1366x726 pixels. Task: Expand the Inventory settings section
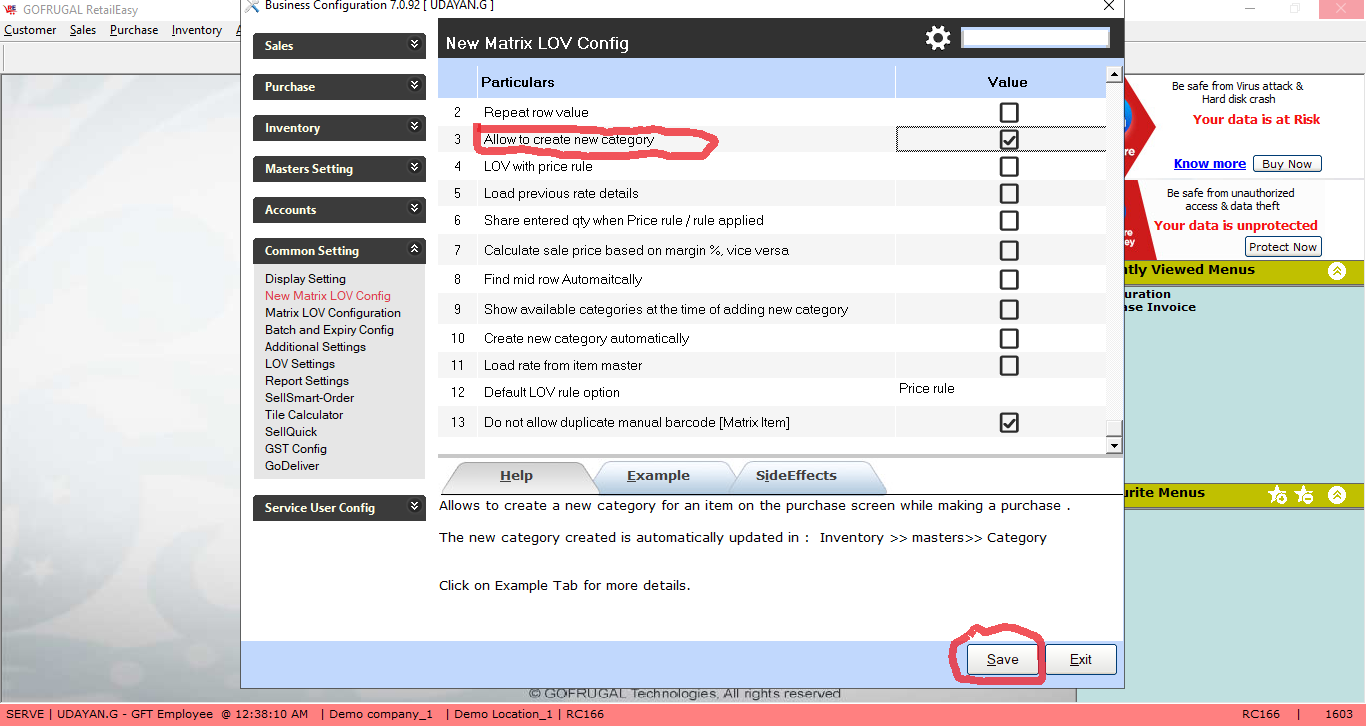(x=339, y=128)
